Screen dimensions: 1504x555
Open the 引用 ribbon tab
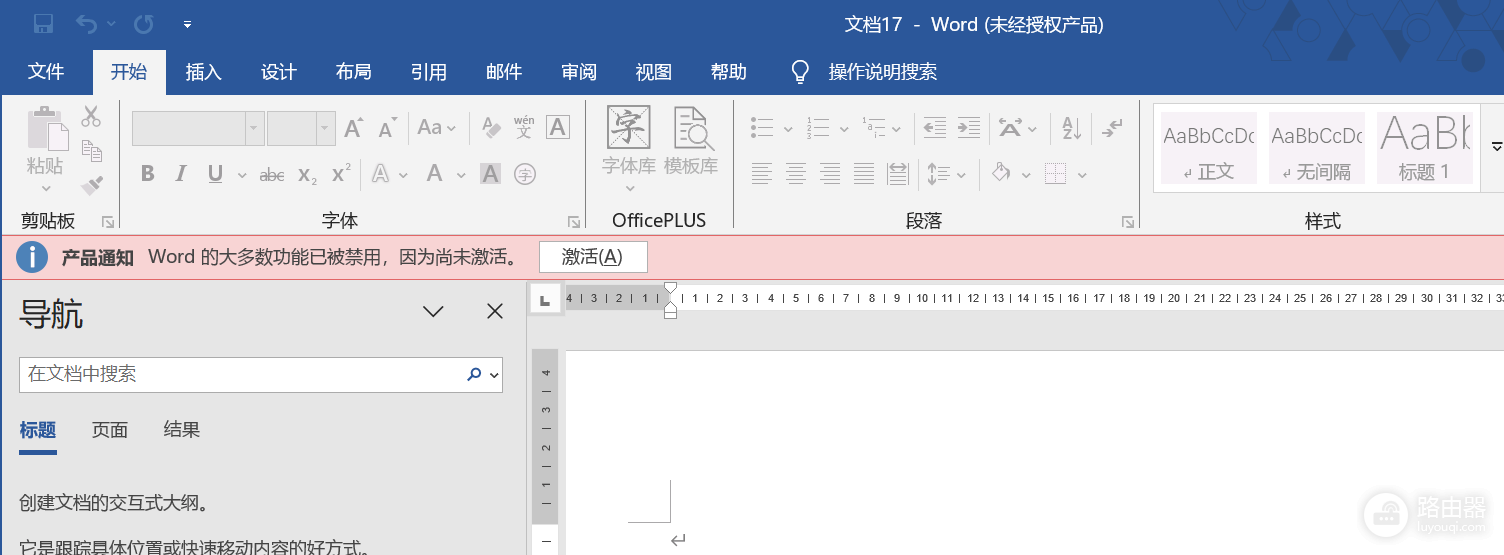[429, 72]
